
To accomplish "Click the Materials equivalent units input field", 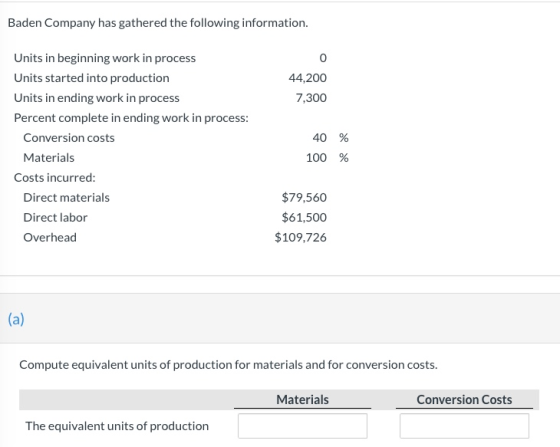I will click(302, 426).
